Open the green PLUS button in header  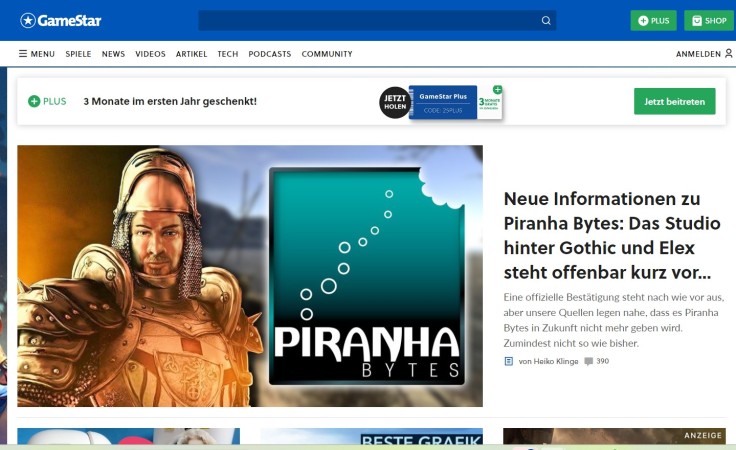[653, 21]
